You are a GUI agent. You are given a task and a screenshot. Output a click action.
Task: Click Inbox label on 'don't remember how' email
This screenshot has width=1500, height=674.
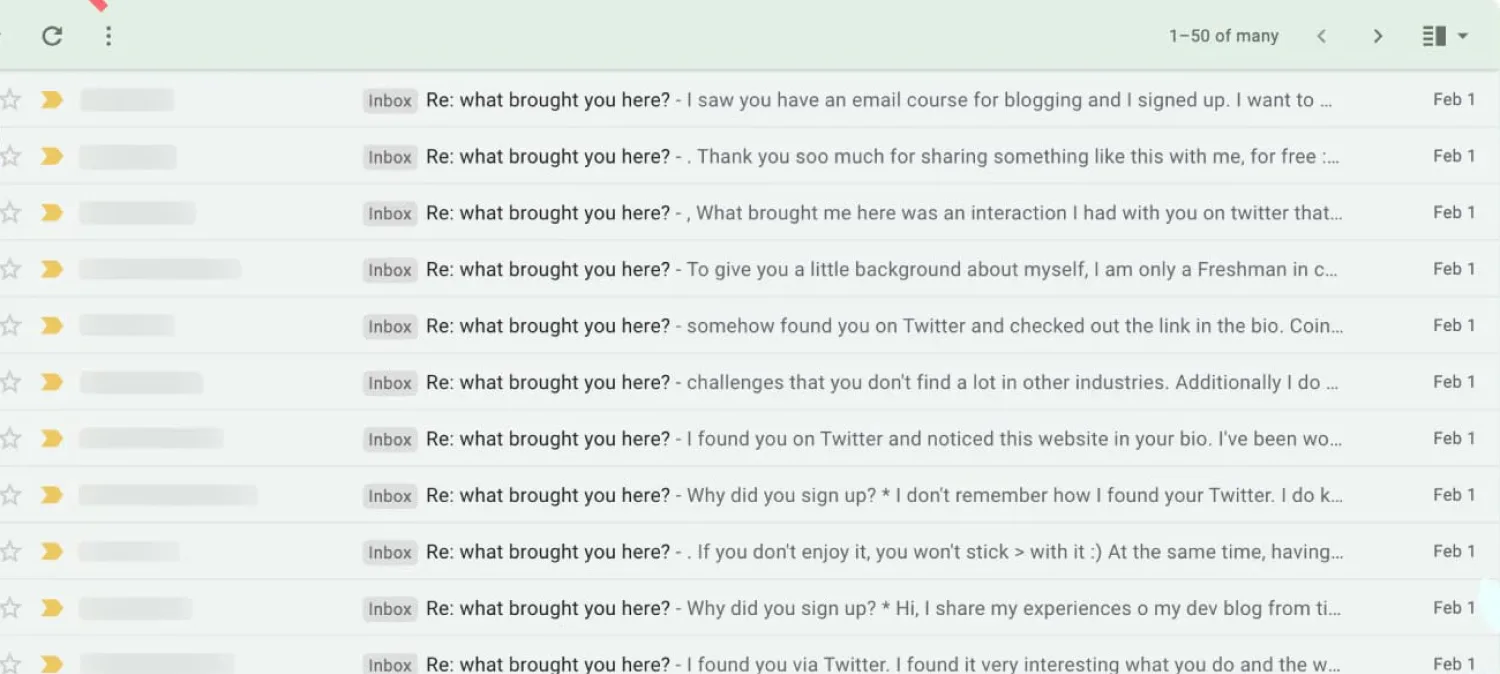[389, 496]
